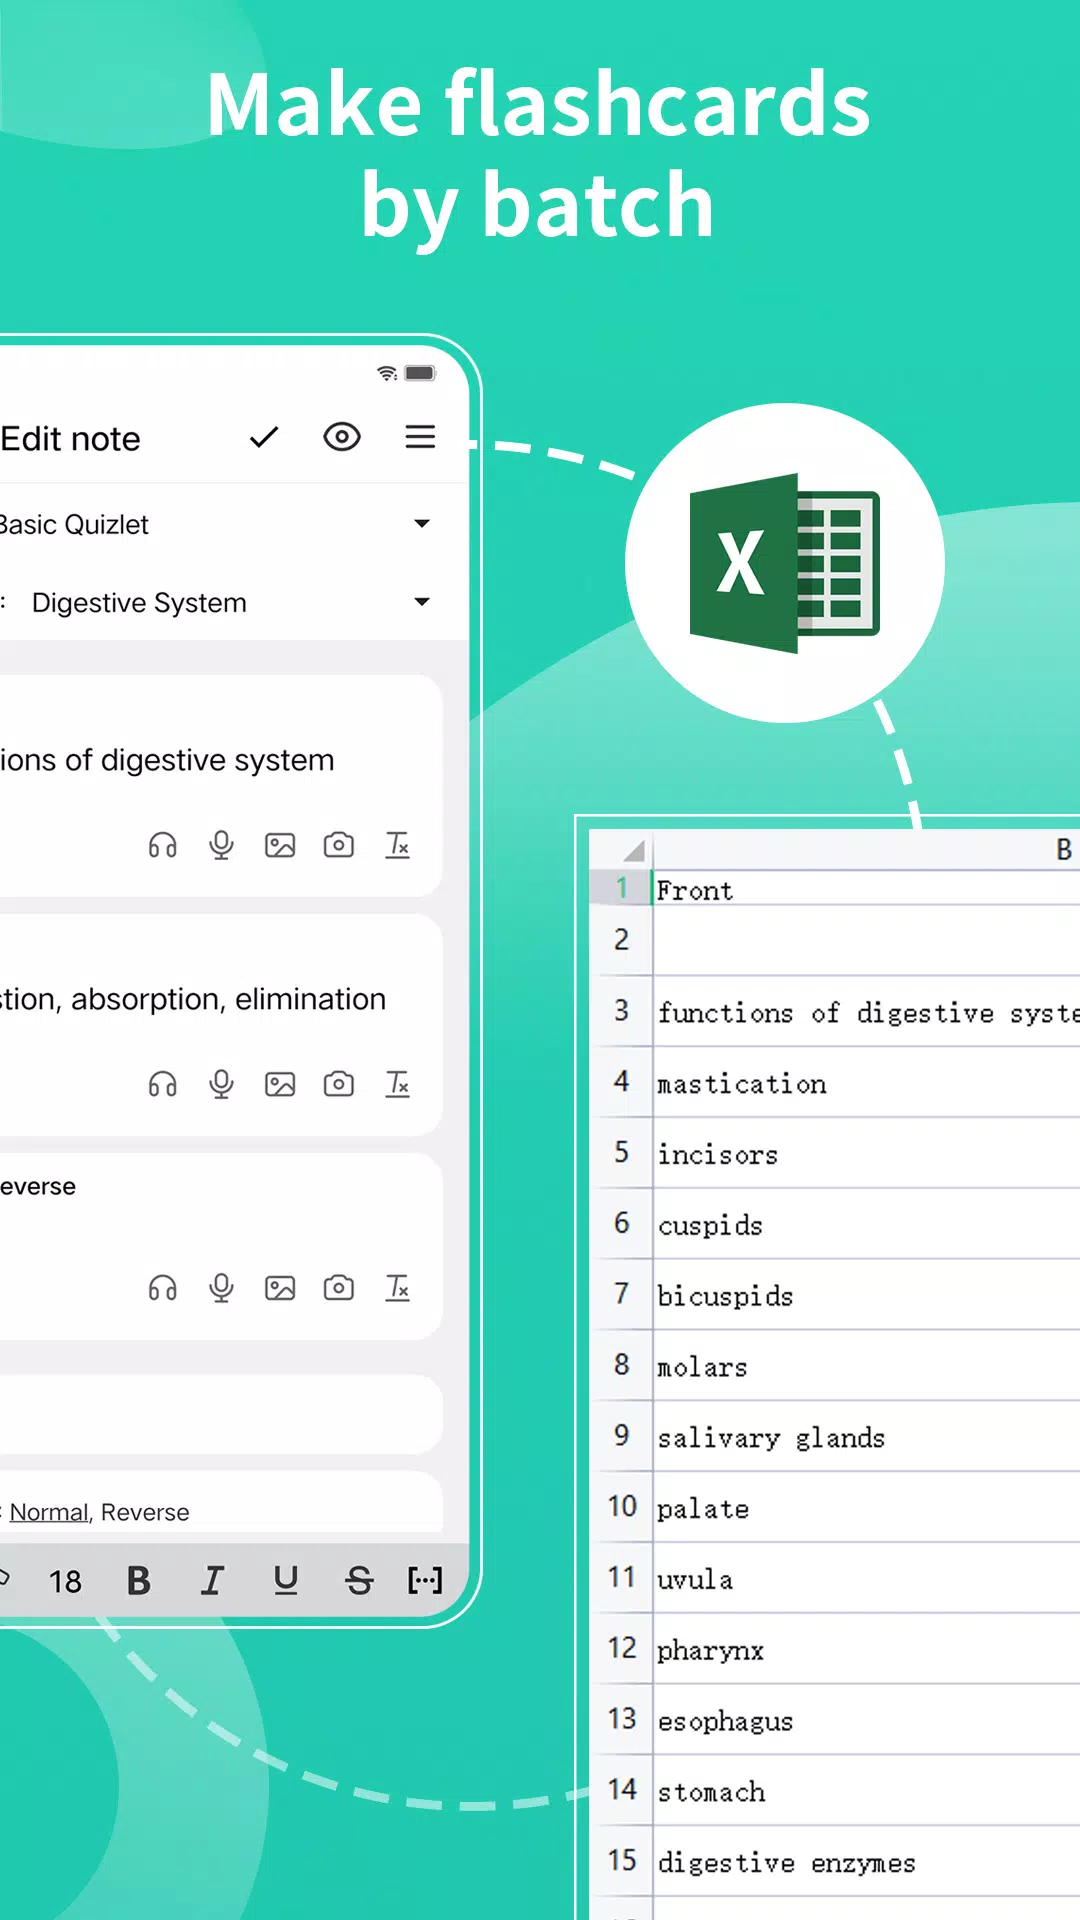Select row 2 header in spreadsheet
Viewport: 1080px width, 1920px height.
[x=621, y=940]
